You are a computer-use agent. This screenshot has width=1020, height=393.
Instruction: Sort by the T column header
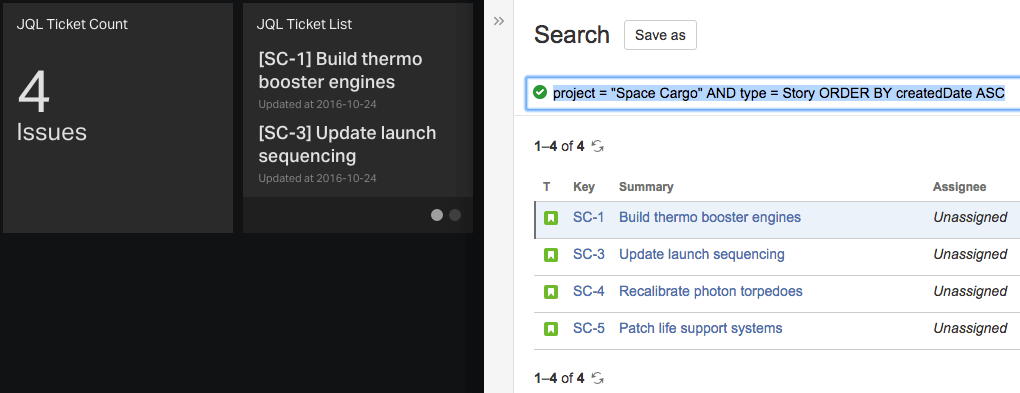546,187
